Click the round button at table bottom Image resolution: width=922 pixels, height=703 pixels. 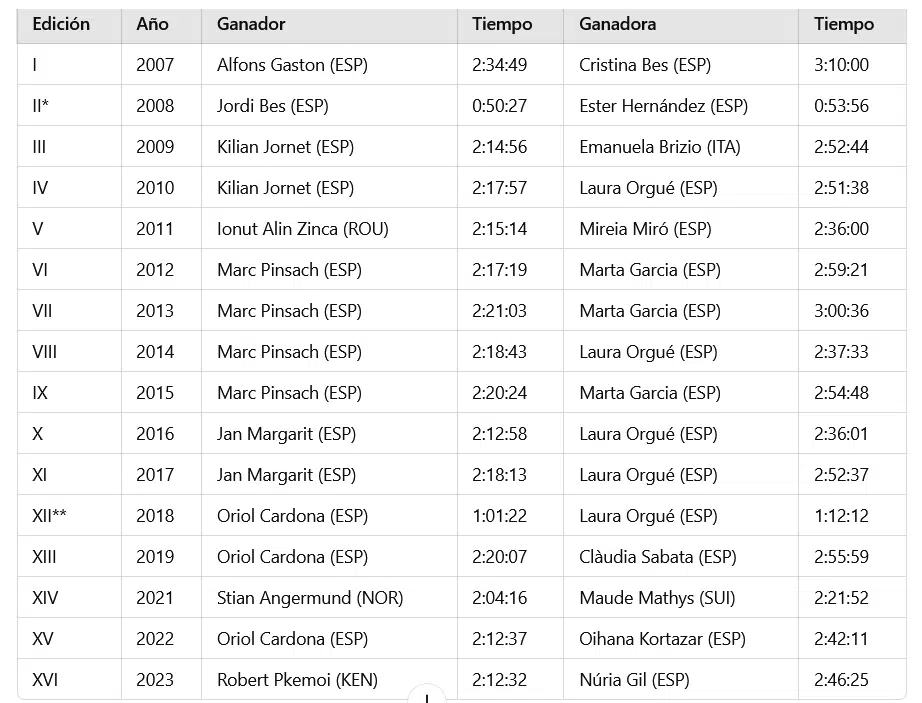(427, 697)
